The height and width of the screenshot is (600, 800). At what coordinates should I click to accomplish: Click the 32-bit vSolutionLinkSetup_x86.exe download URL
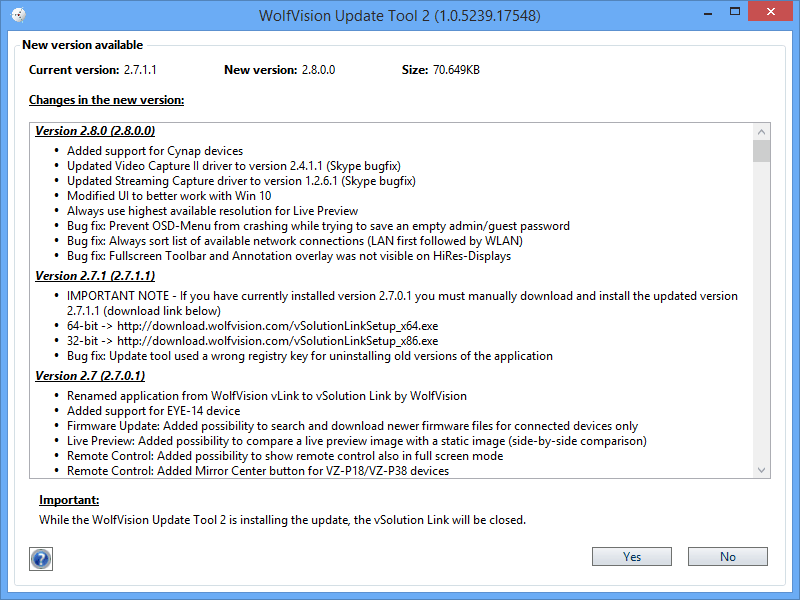tap(278, 341)
